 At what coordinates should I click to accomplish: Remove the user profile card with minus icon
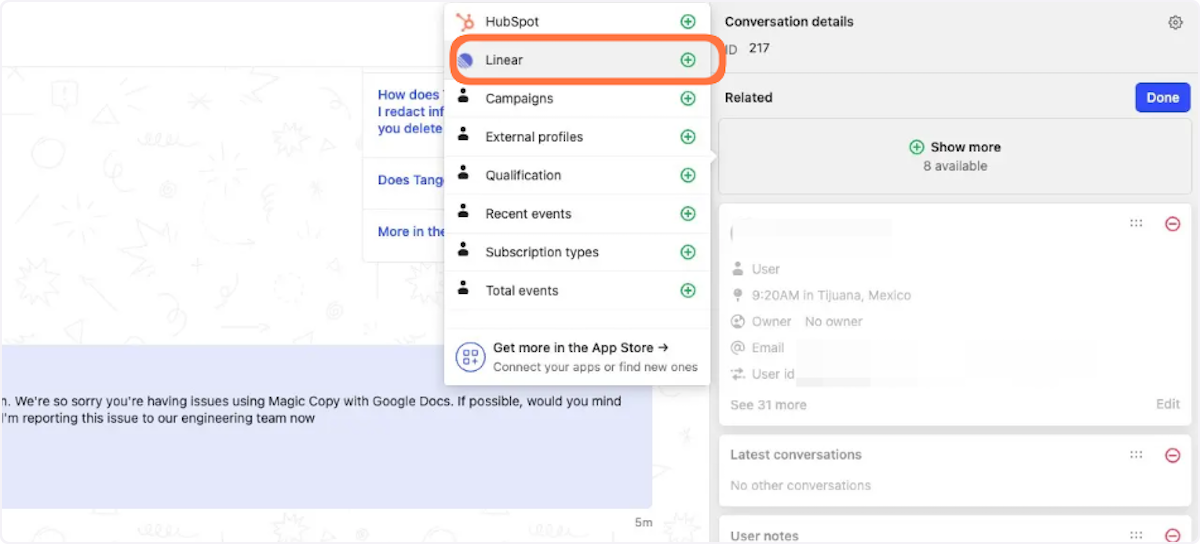(x=1173, y=224)
